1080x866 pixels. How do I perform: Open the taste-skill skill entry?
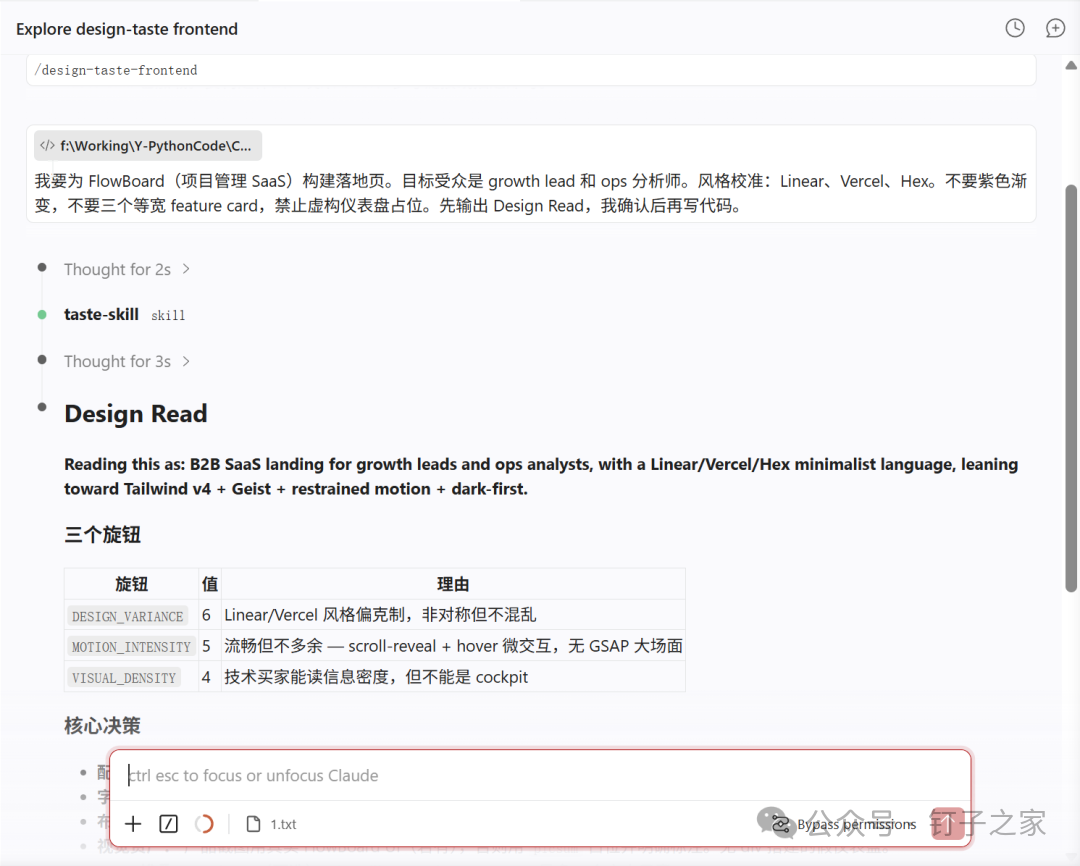click(125, 315)
